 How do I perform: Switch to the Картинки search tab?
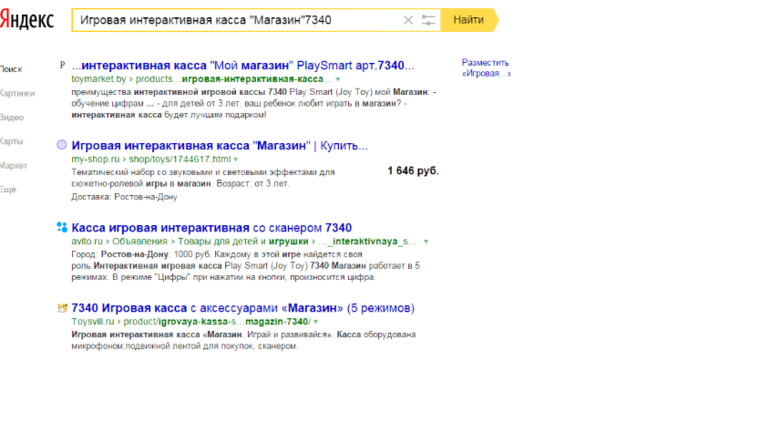tap(17, 93)
